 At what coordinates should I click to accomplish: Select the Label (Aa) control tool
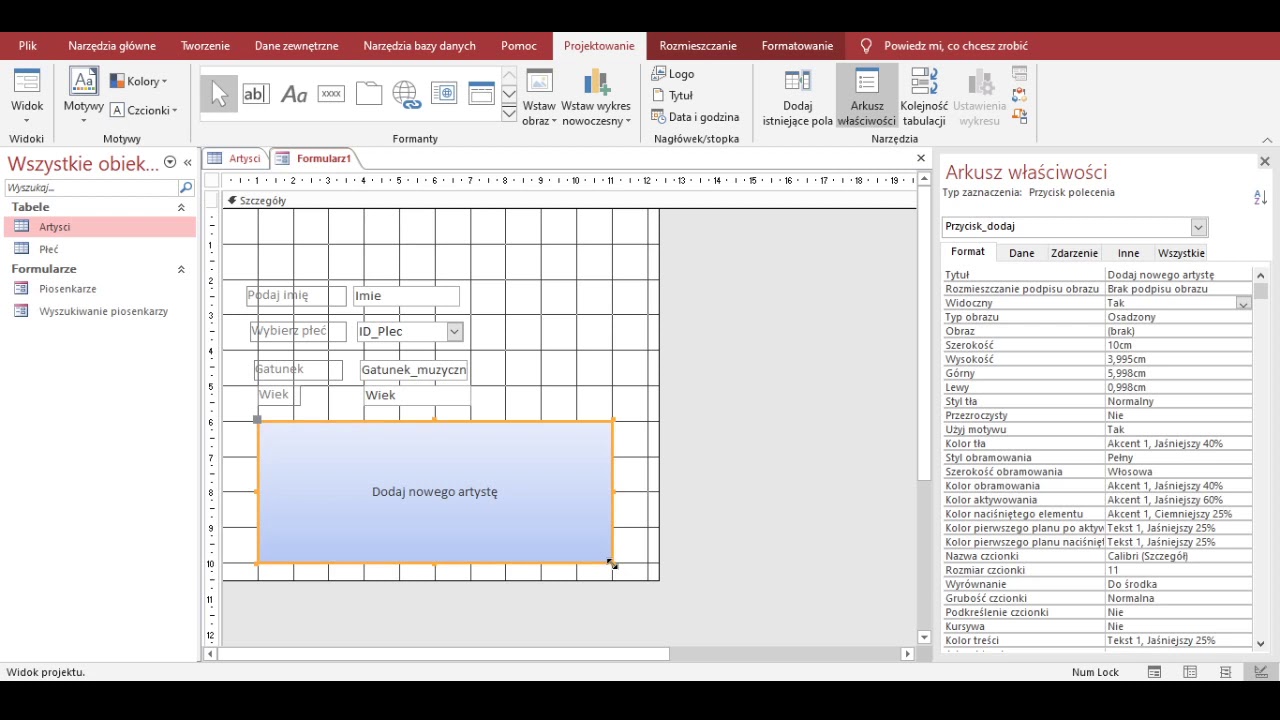(x=294, y=94)
